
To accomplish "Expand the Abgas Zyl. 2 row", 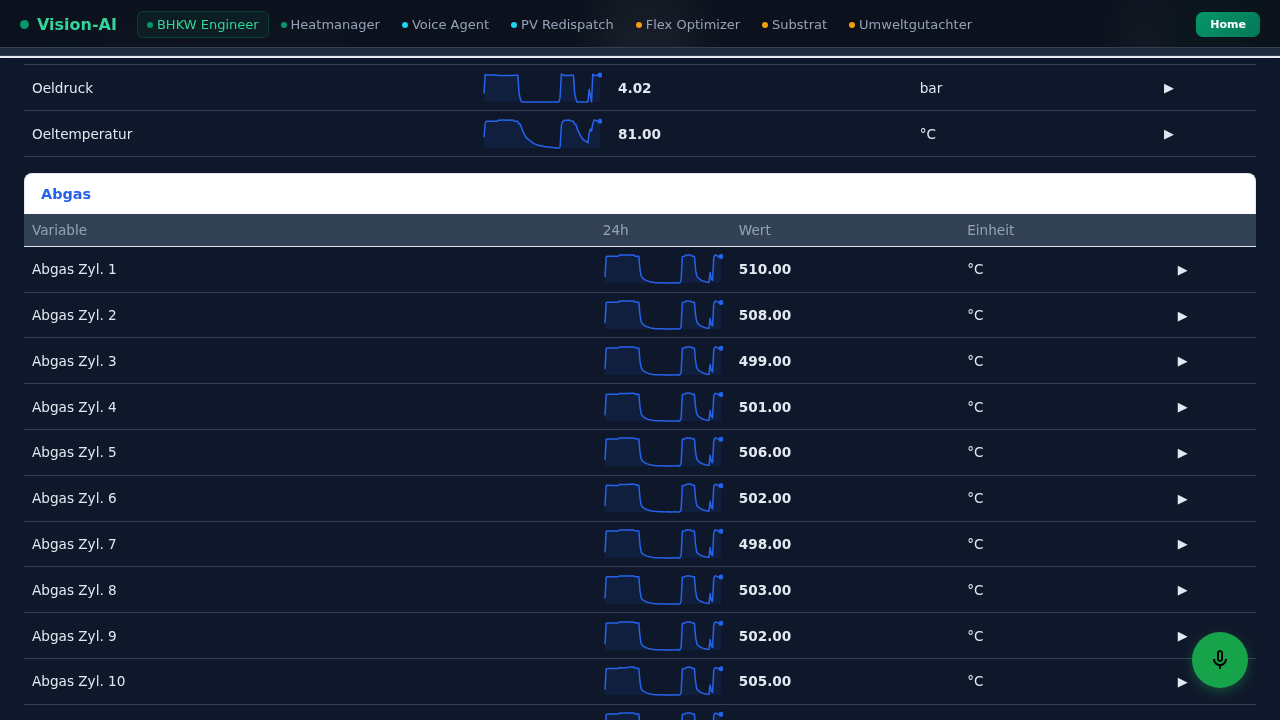I will click(1182, 315).
